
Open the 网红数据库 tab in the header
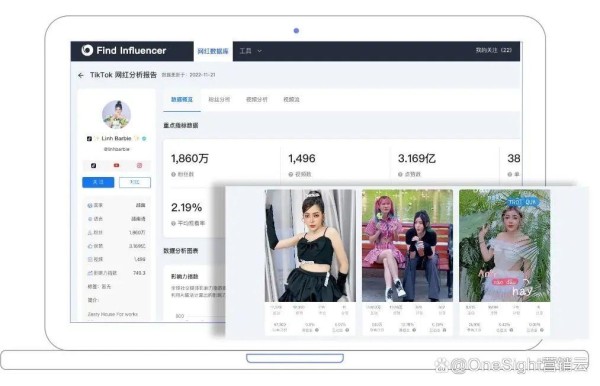pos(213,51)
